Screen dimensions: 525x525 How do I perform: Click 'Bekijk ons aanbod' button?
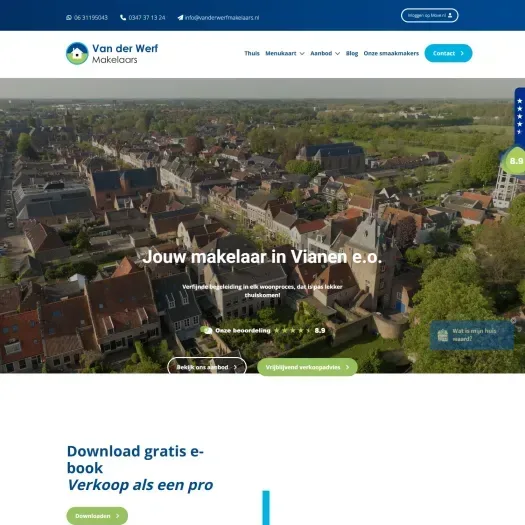point(207,366)
